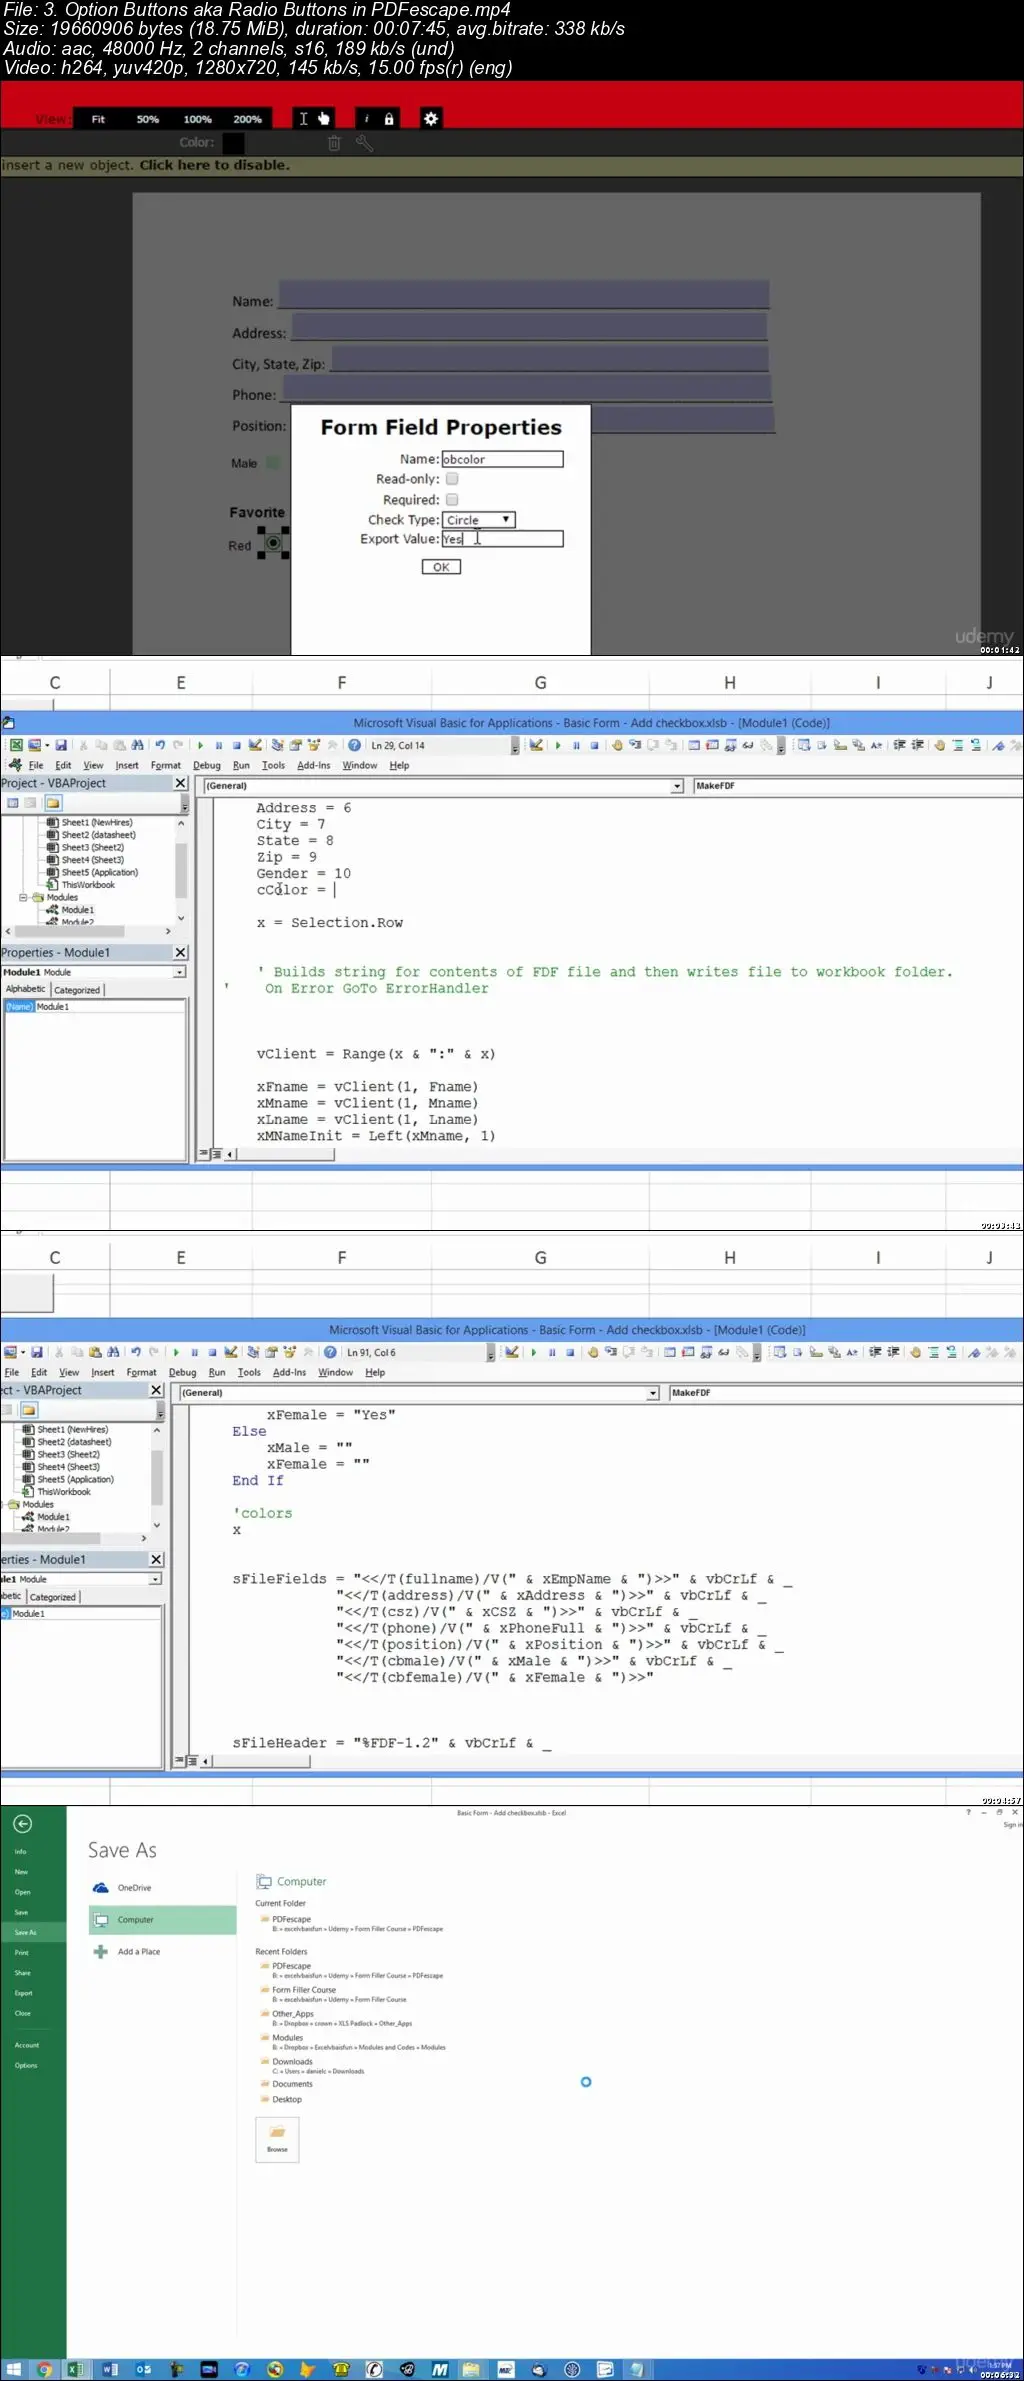Click the back arrow in Excel backstage
The width and height of the screenshot is (1024, 2381).
tap(22, 1824)
